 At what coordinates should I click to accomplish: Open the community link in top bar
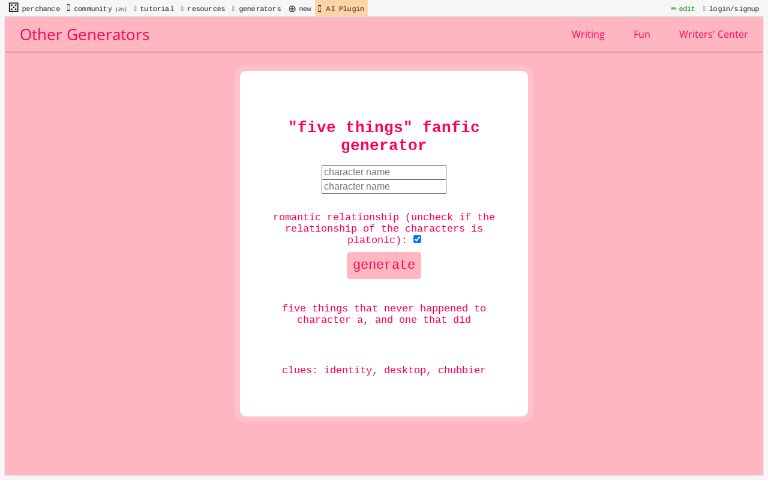coord(96,8)
